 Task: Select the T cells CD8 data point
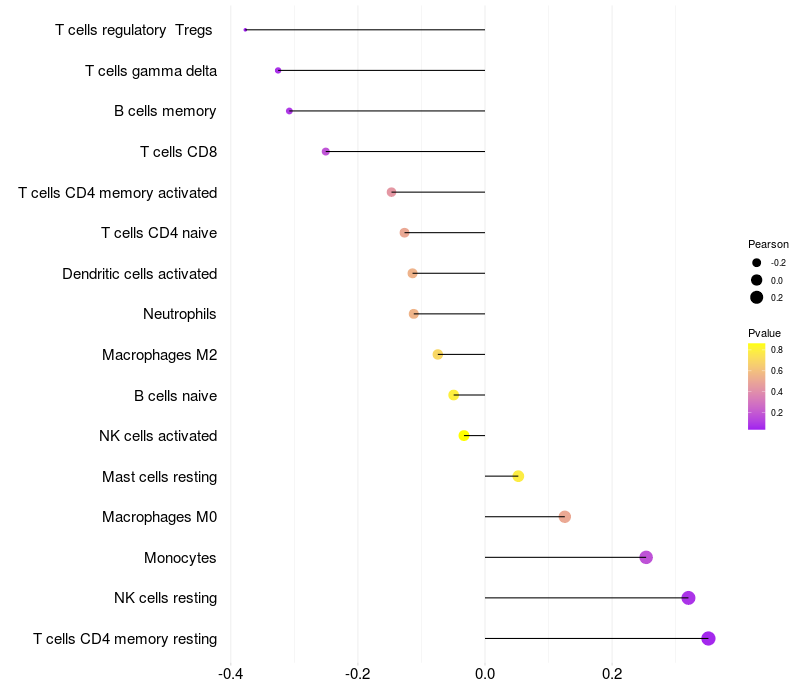coord(325,152)
